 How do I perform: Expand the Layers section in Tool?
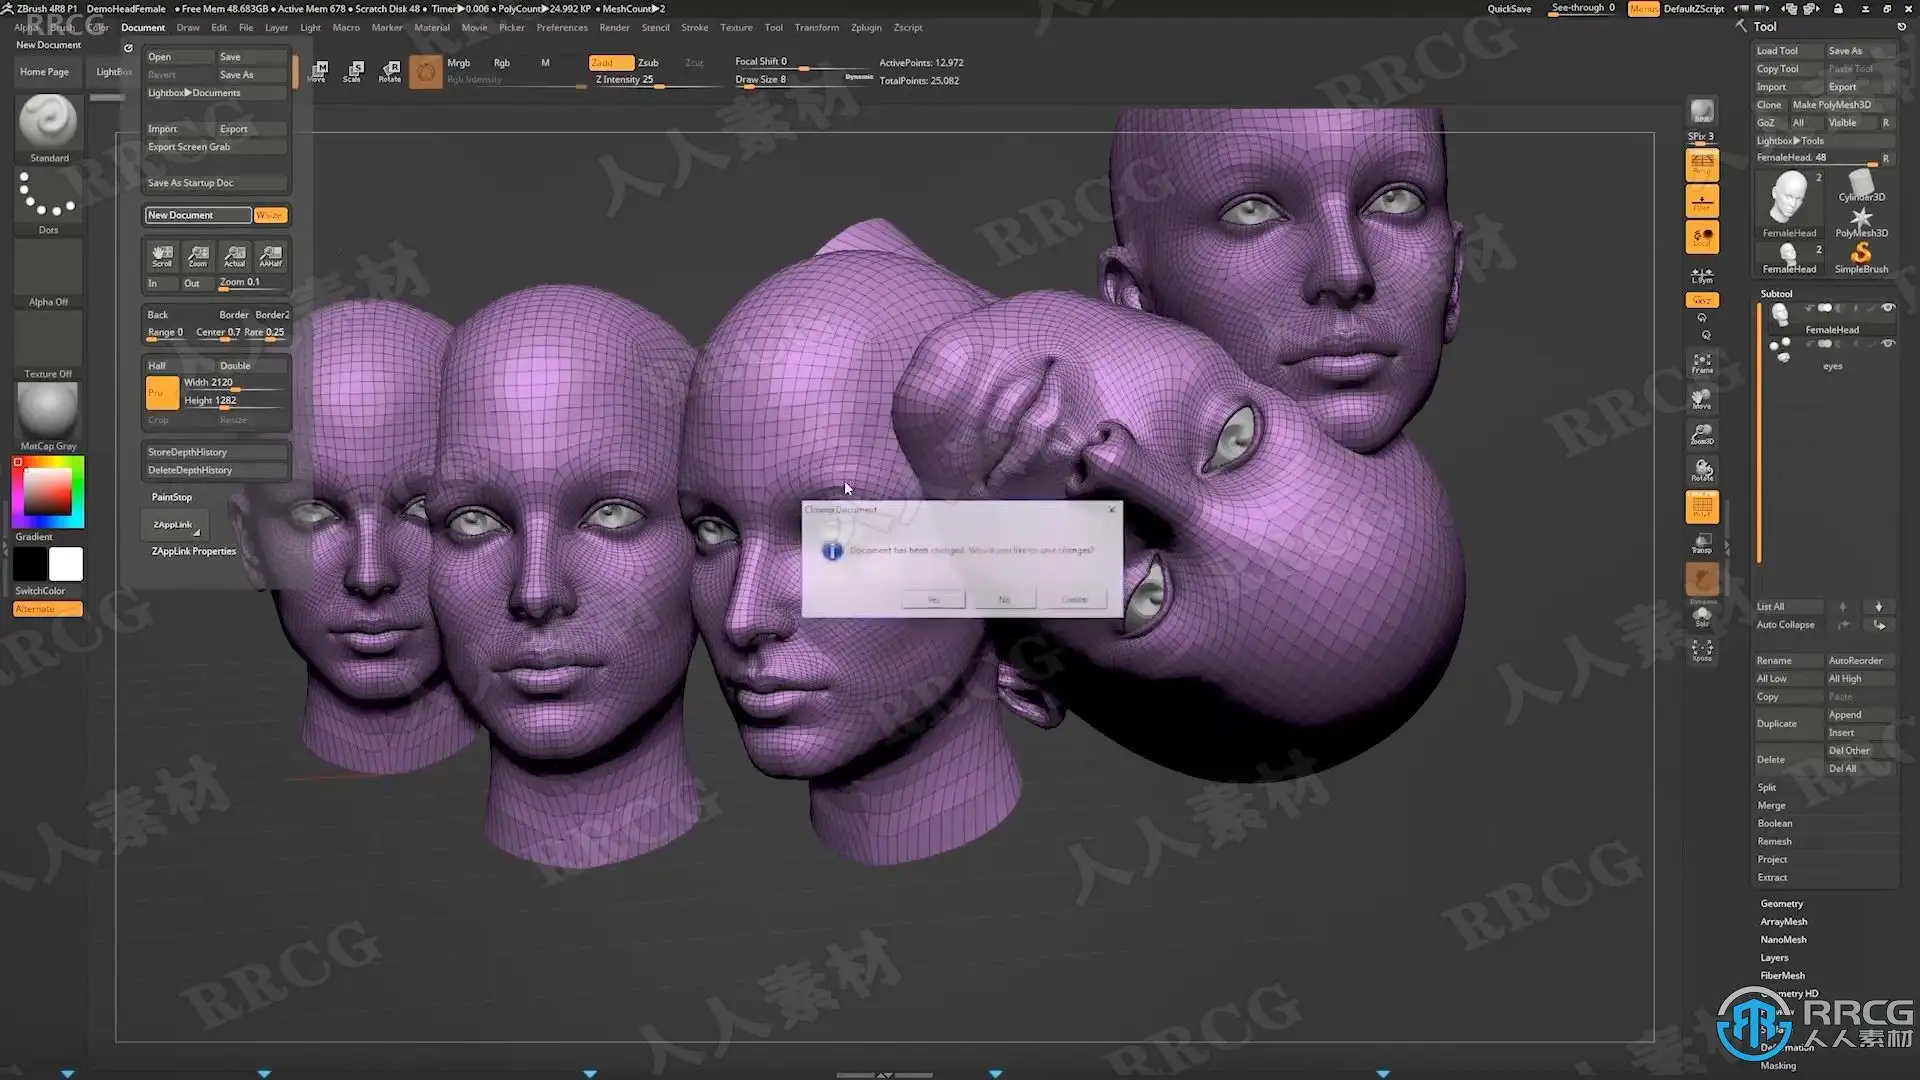pos(1774,958)
